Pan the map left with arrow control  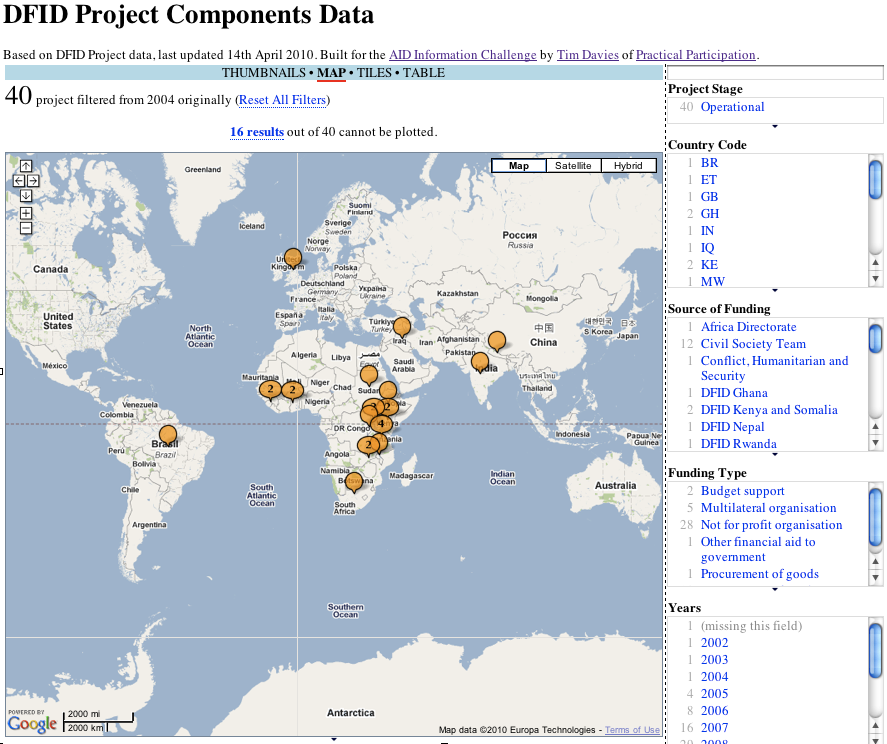point(18,181)
